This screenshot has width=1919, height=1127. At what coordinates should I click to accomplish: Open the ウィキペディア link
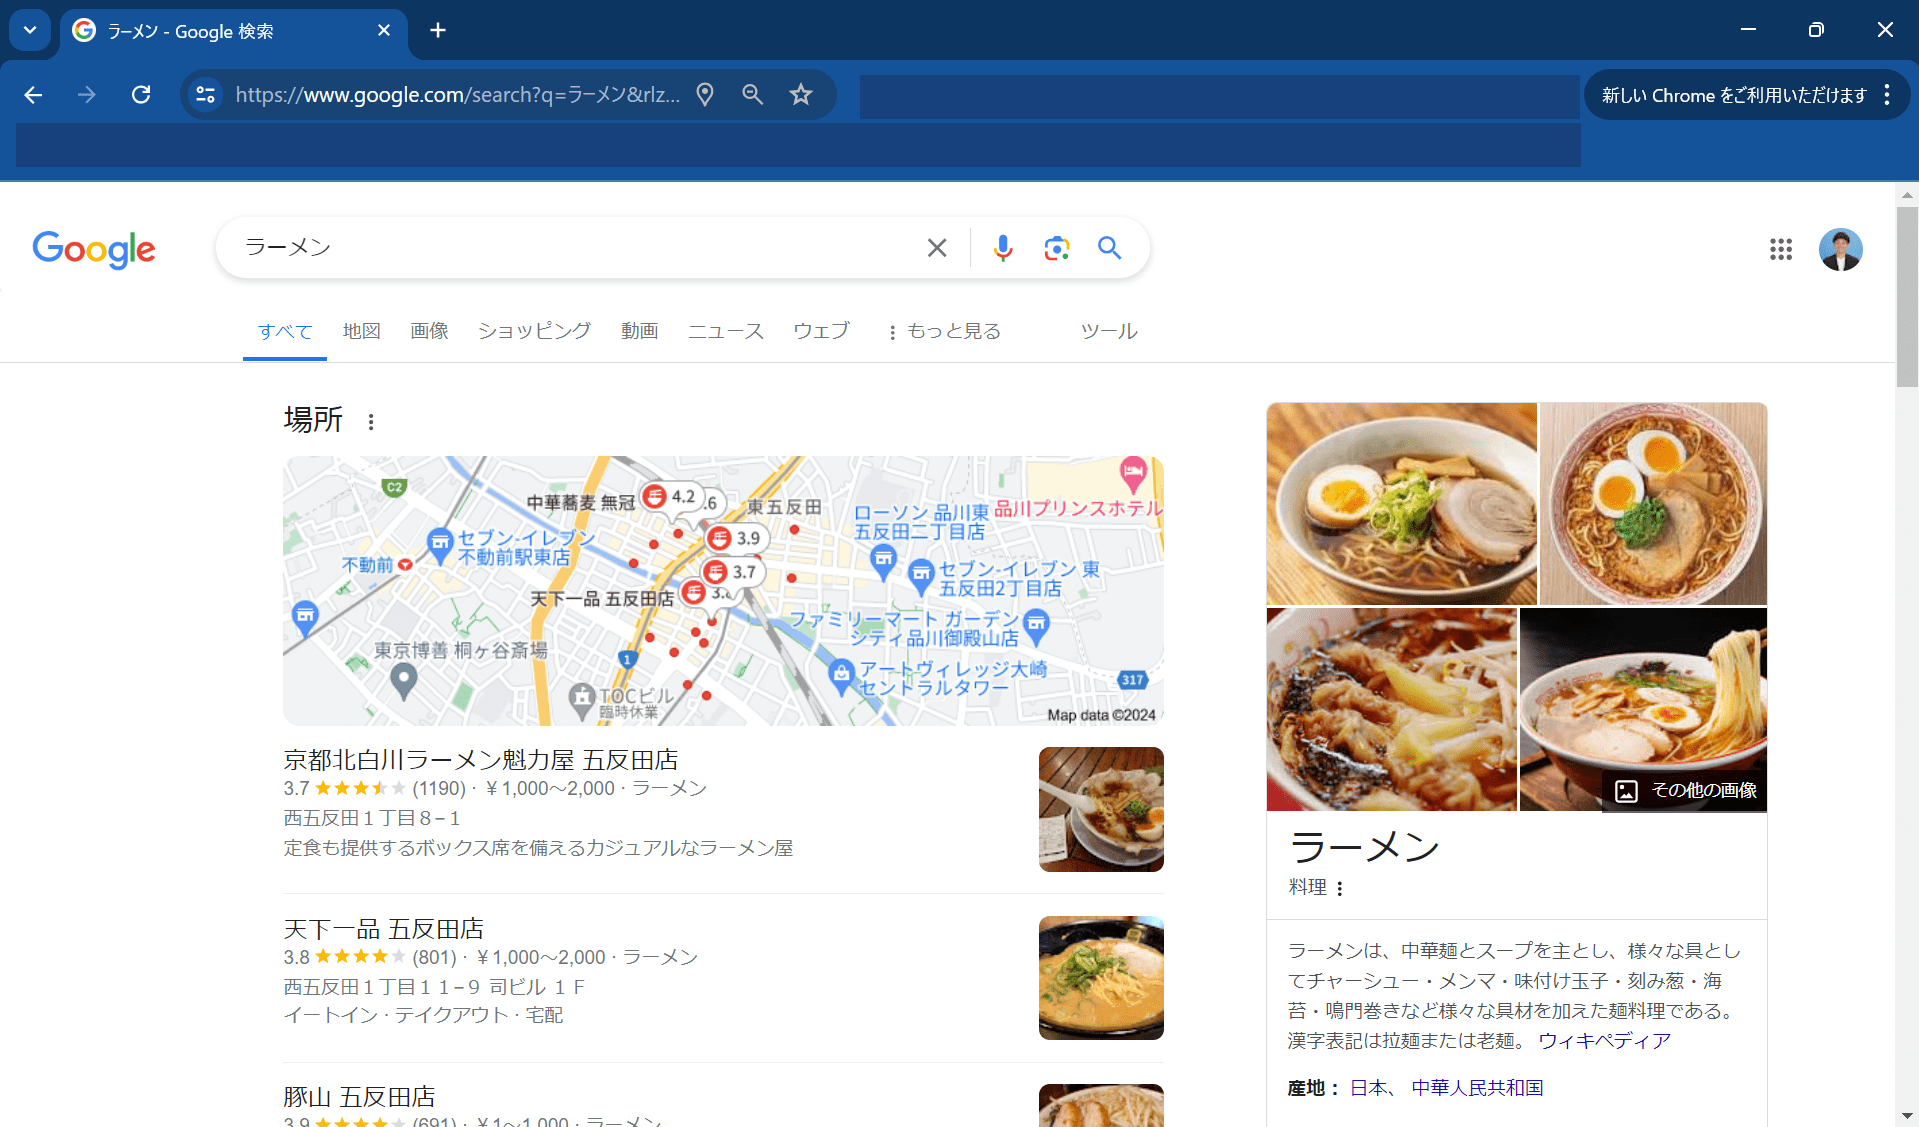[x=1604, y=1042]
